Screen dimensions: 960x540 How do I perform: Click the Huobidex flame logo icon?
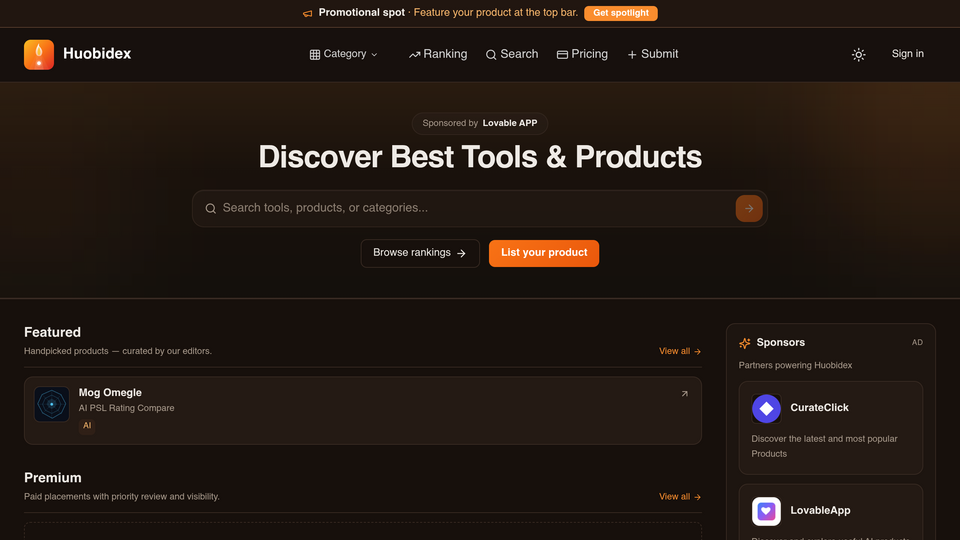coord(39,54)
